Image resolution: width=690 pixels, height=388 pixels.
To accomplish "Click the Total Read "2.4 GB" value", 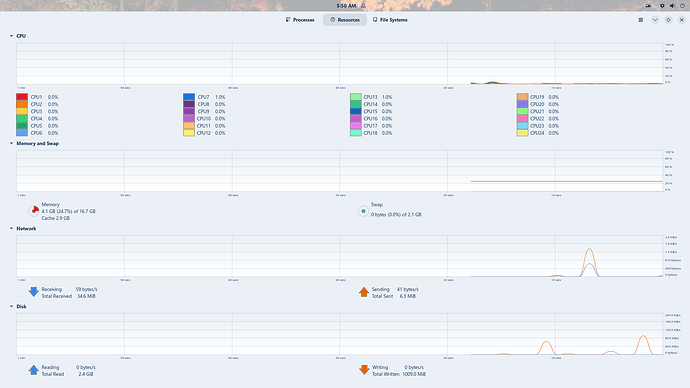I will (x=86, y=374).
